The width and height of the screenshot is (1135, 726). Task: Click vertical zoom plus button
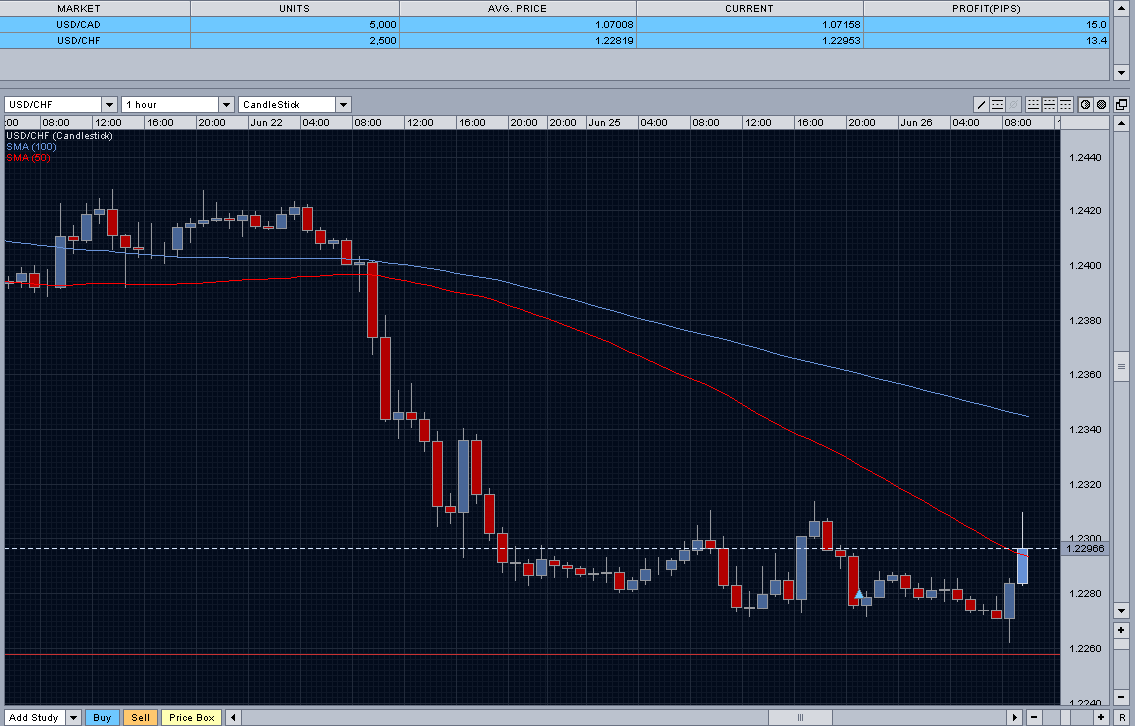click(1121, 630)
